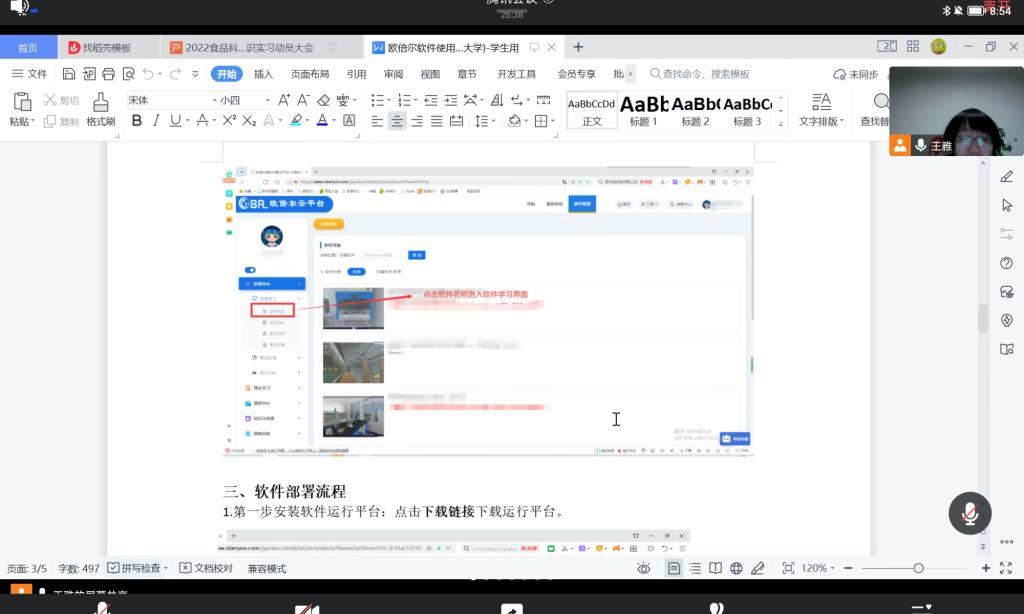Click the command search box (查找命令)
This screenshot has height=614, width=1024.
pos(705,74)
